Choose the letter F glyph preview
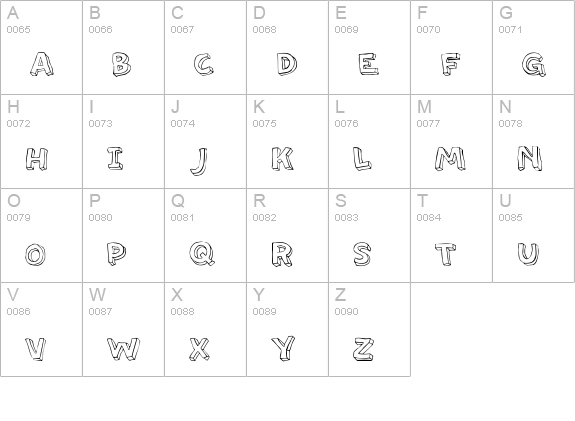This screenshot has width=575, height=421. click(x=450, y=64)
